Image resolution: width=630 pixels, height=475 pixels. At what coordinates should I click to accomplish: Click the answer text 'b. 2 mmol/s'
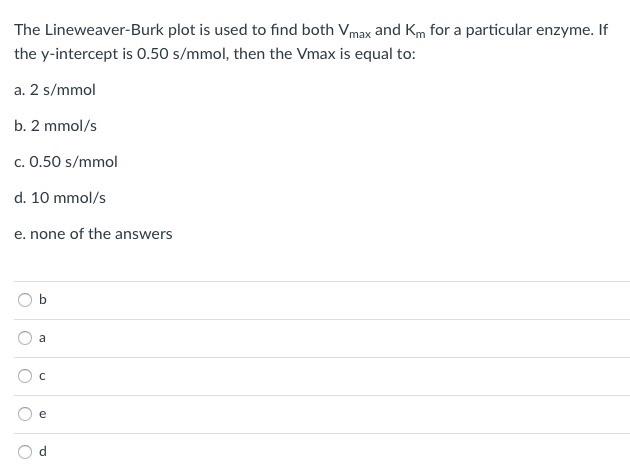tap(56, 126)
